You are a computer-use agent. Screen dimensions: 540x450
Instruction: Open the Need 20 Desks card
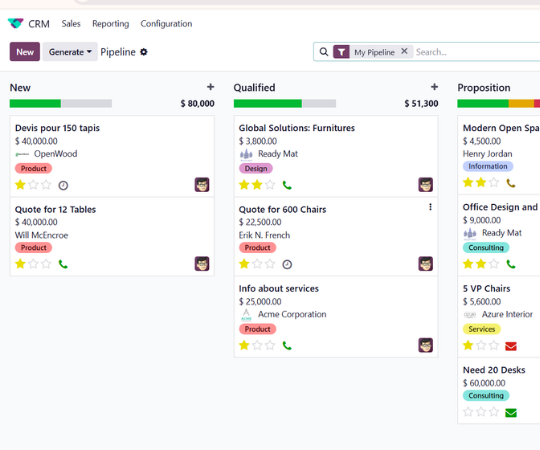[499, 391]
